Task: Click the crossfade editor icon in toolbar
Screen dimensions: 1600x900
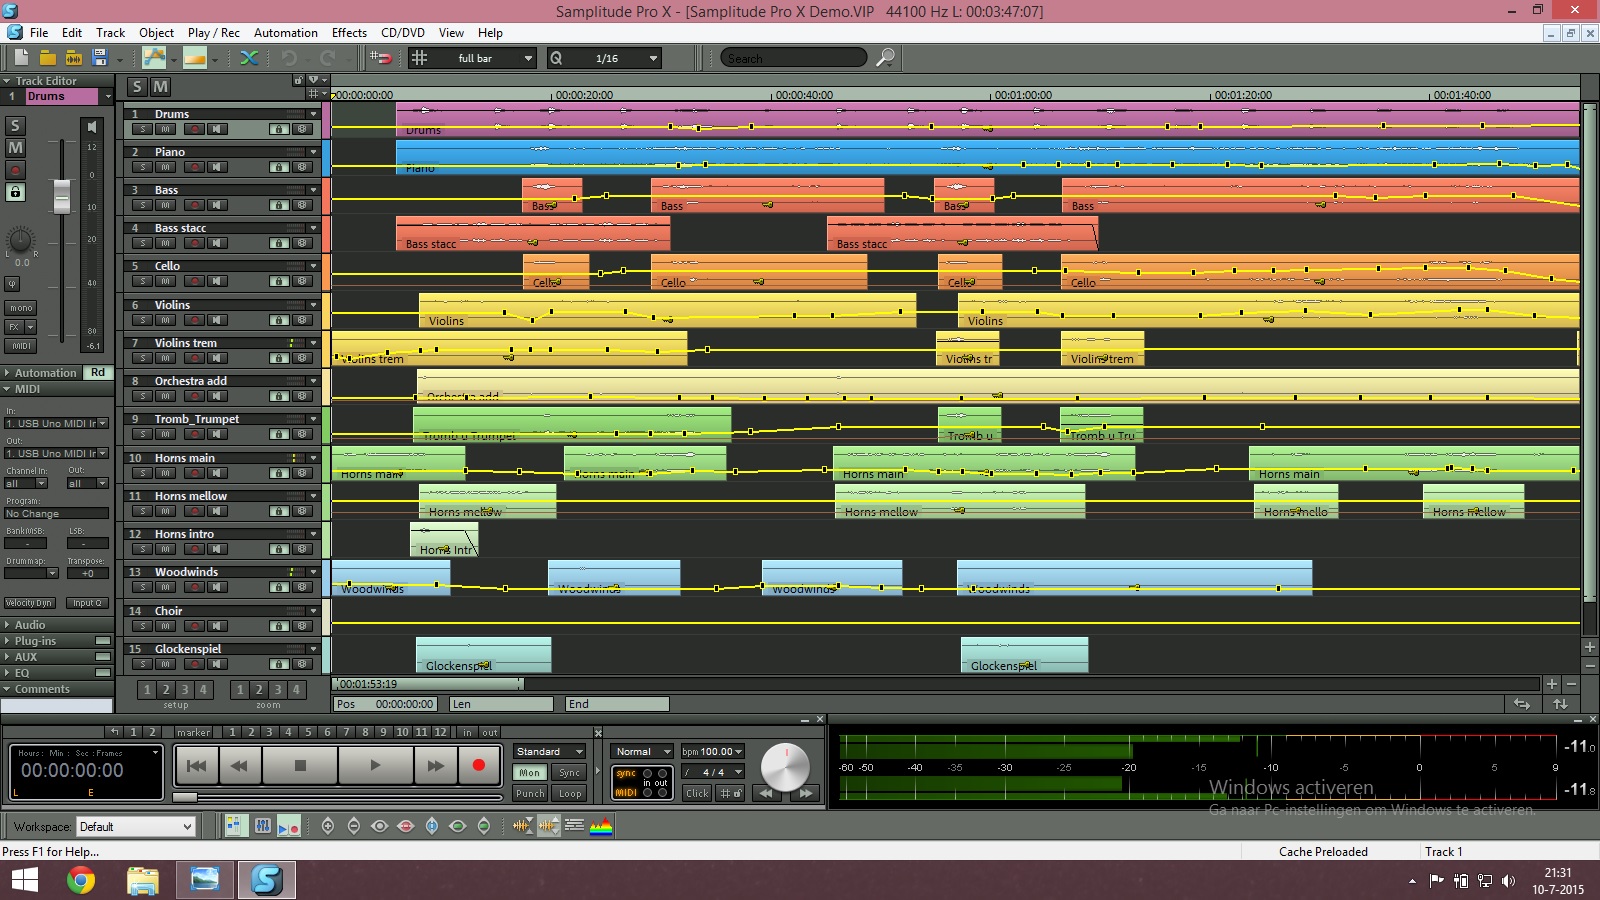Action: point(249,58)
